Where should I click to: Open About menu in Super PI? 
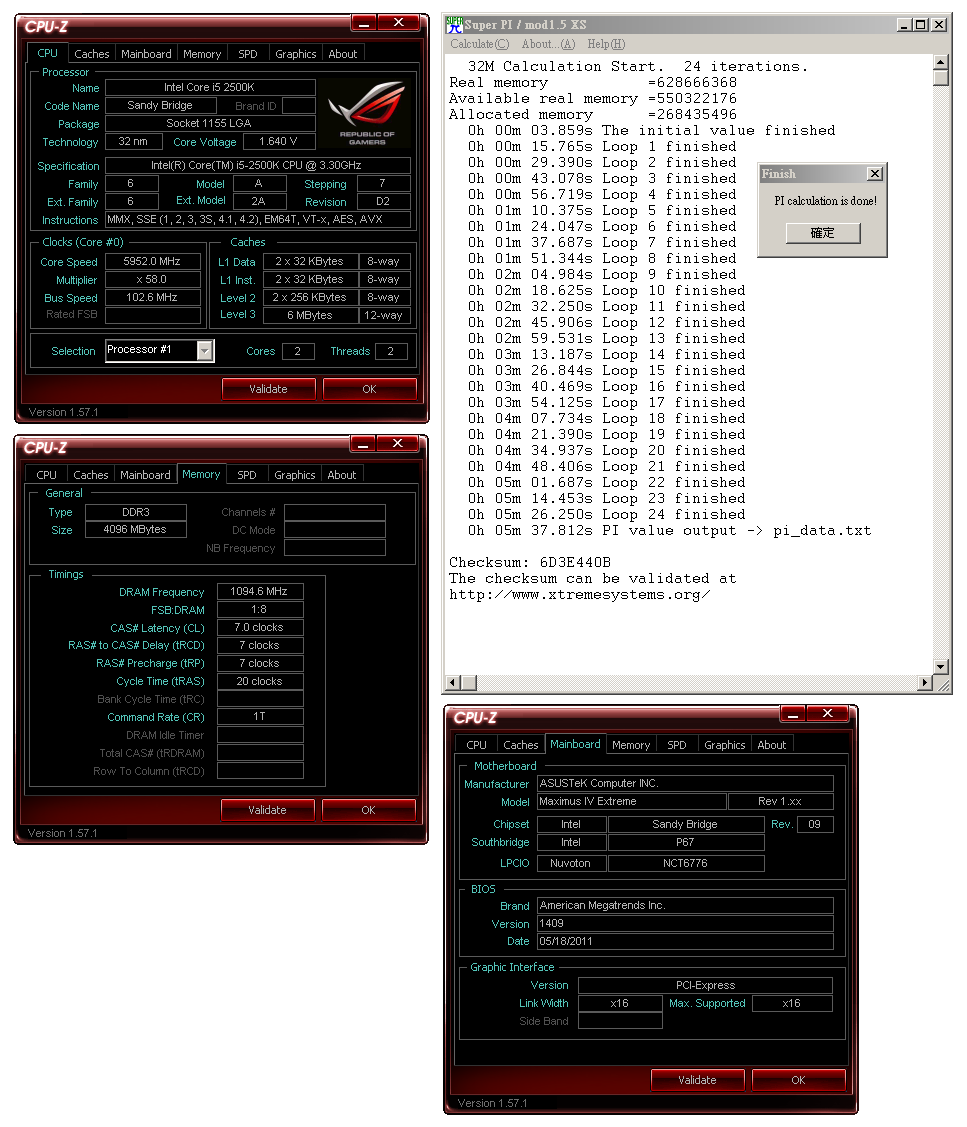(x=549, y=45)
